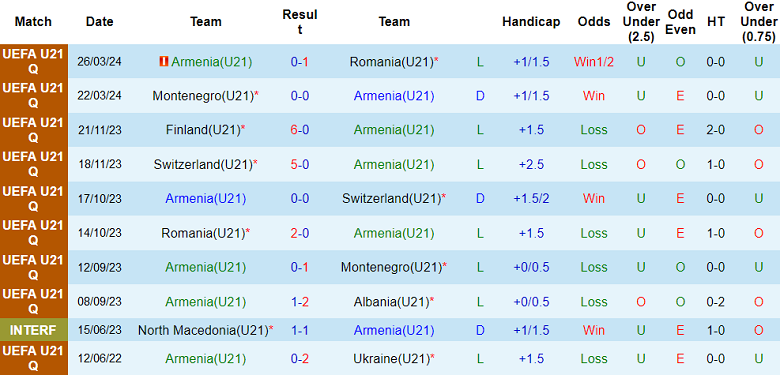780x375 pixels.
Task: Select the date 08/09/23
Action: (99, 302)
